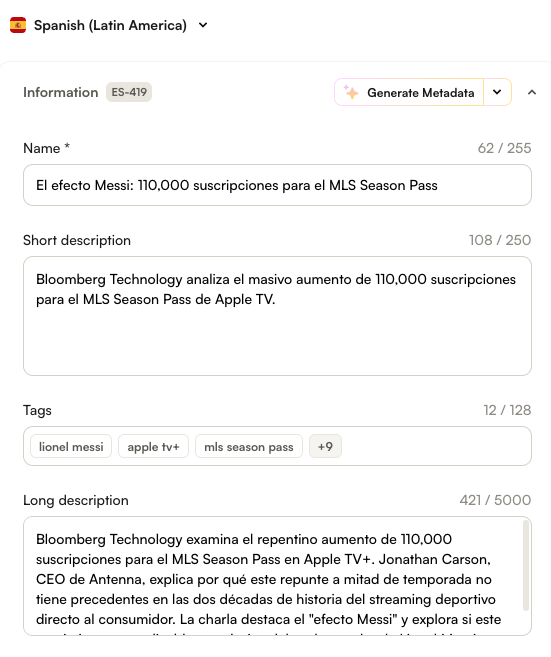Viewport: 551px width, 657px height.
Task: Focus the Name input field
Action: coord(277,185)
